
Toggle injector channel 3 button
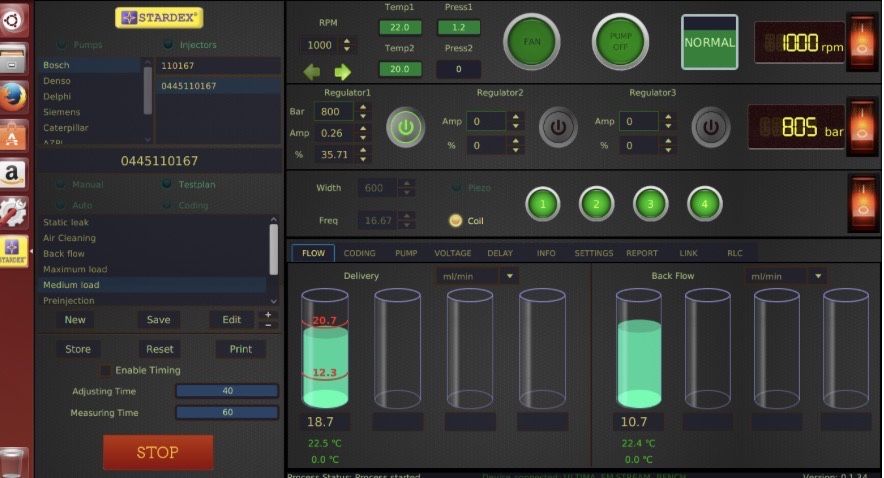tap(650, 204)
